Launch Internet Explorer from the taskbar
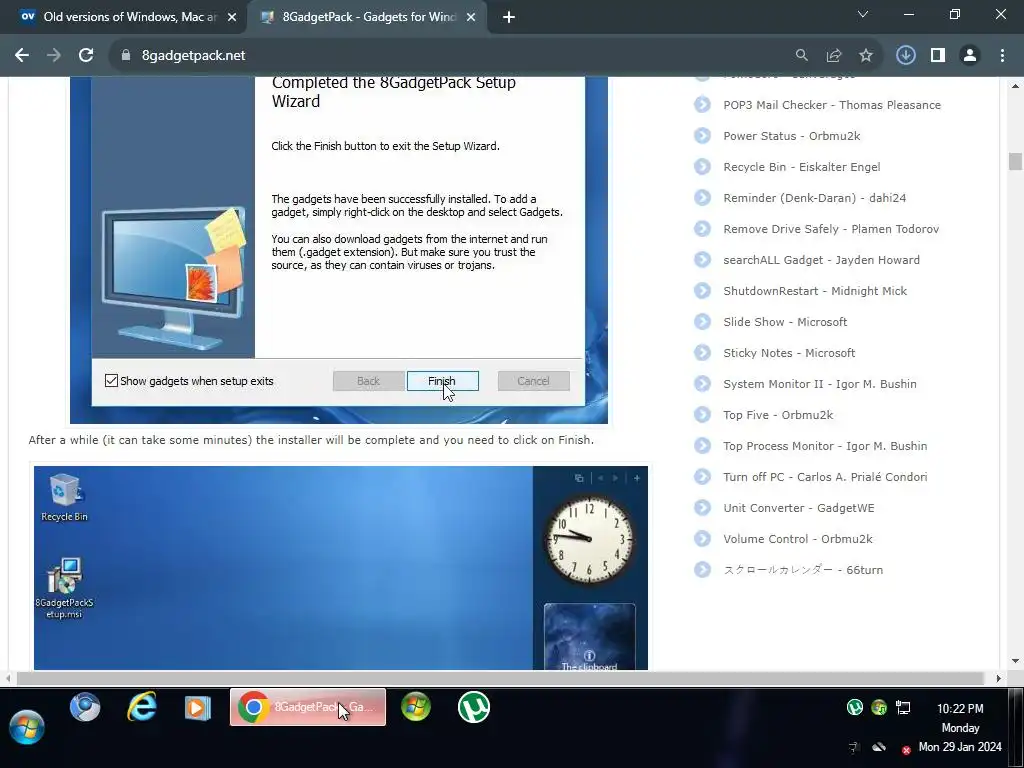The height and width of the screenshot is (768, 1024). (142, 707)
